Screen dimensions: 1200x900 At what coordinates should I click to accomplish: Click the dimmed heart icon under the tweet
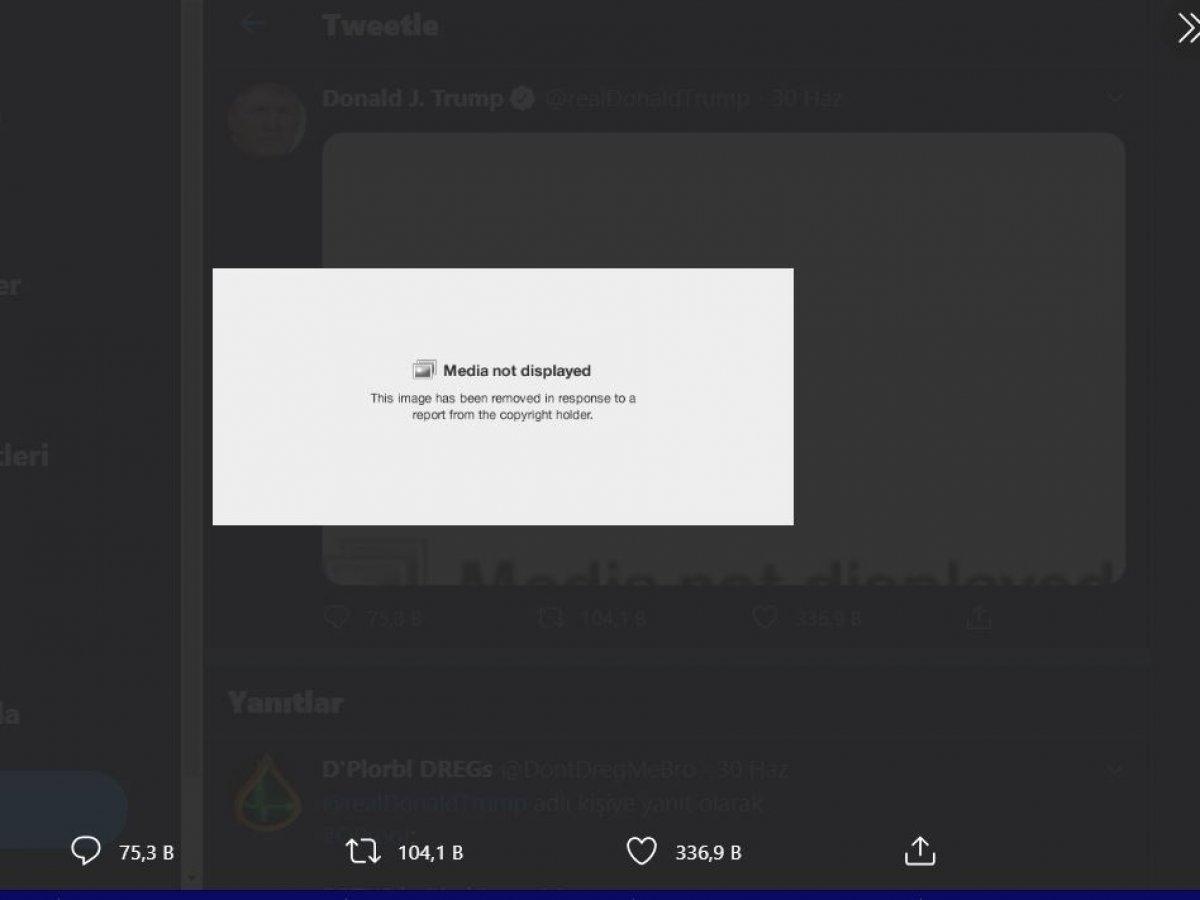tap(765, 618)
